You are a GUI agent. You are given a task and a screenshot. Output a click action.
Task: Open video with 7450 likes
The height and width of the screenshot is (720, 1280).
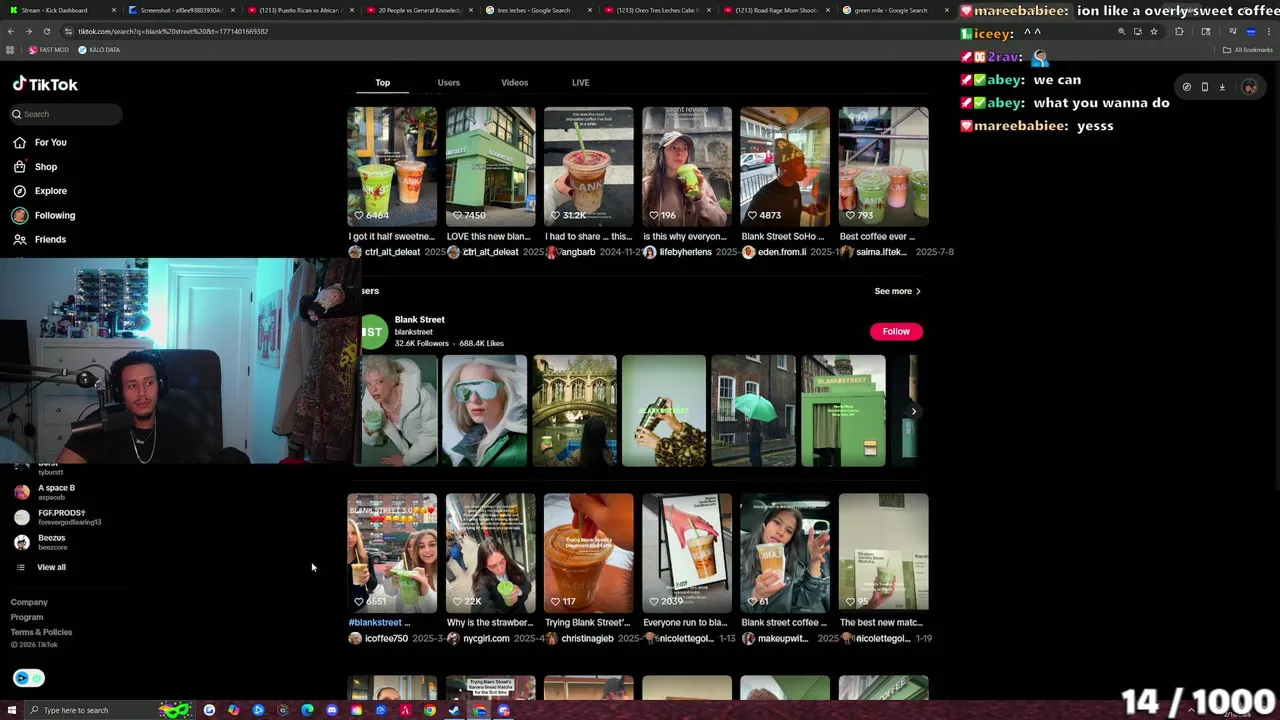490,166
